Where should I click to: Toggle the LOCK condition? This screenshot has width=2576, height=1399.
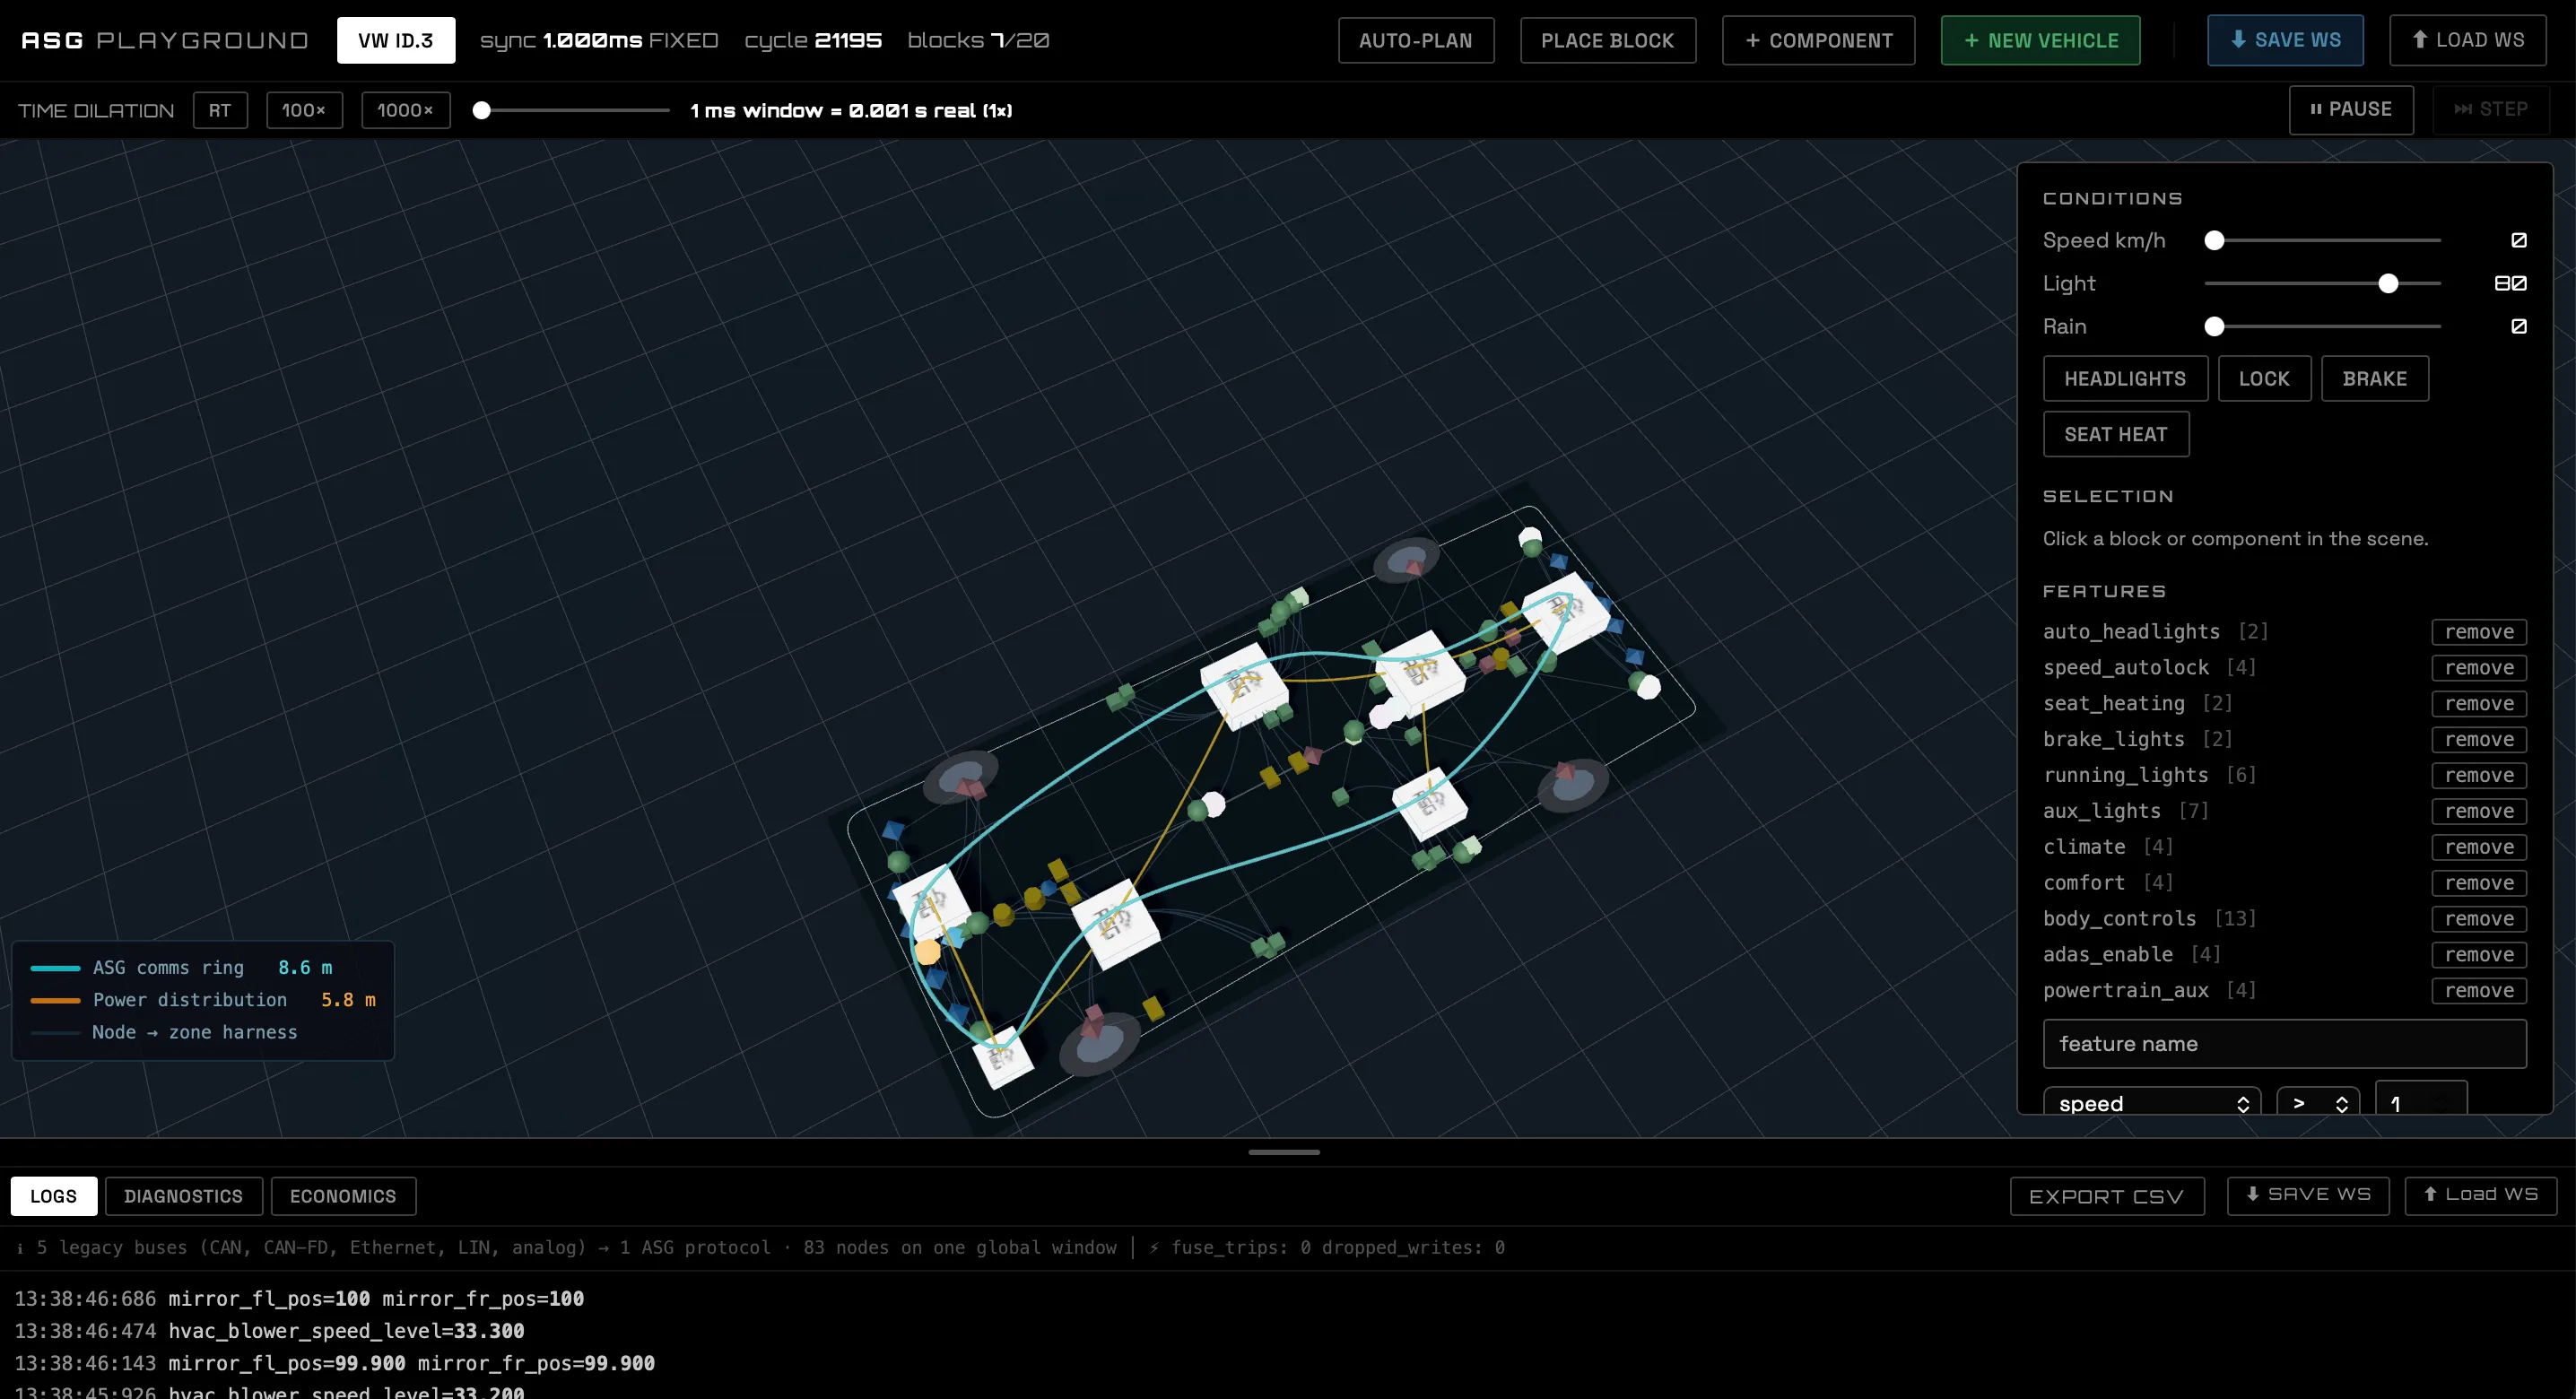[x=2264, y=378]
